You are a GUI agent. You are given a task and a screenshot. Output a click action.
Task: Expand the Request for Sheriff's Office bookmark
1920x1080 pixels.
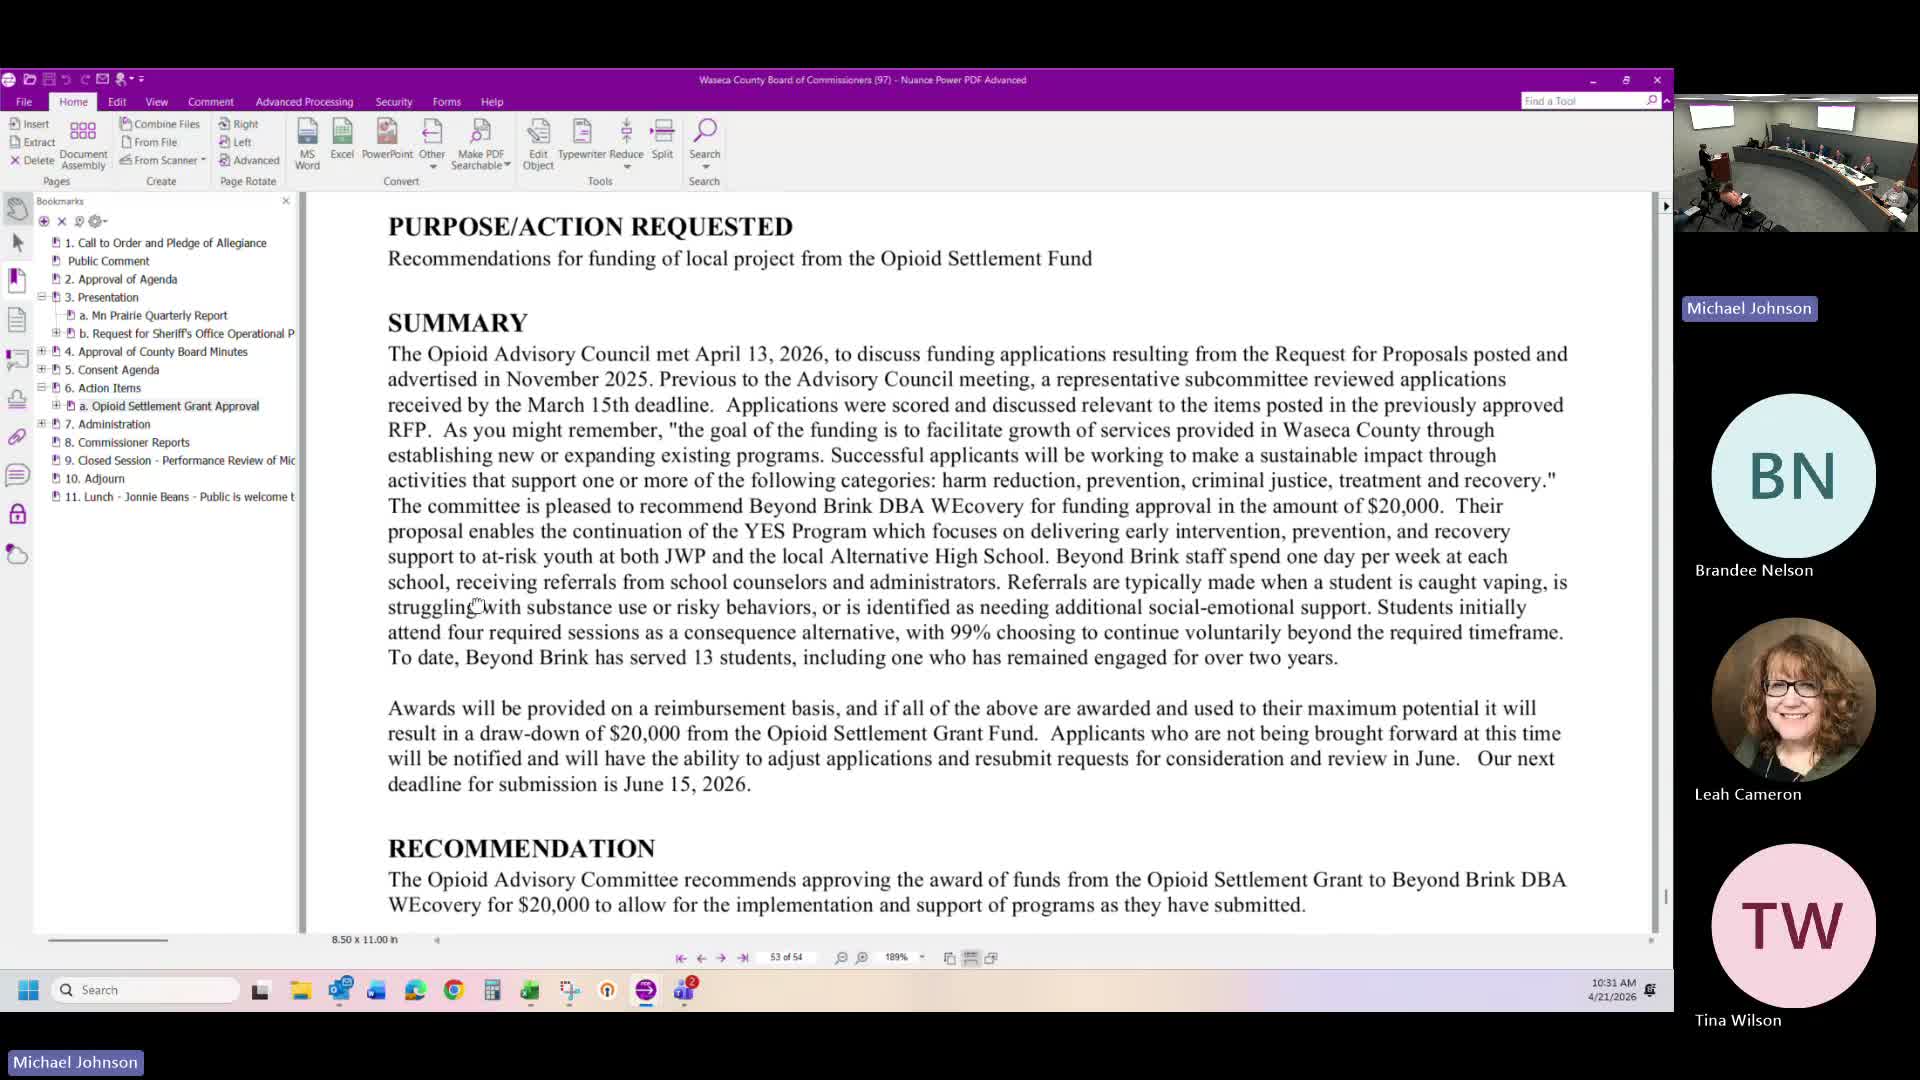[x=56, y=333]
